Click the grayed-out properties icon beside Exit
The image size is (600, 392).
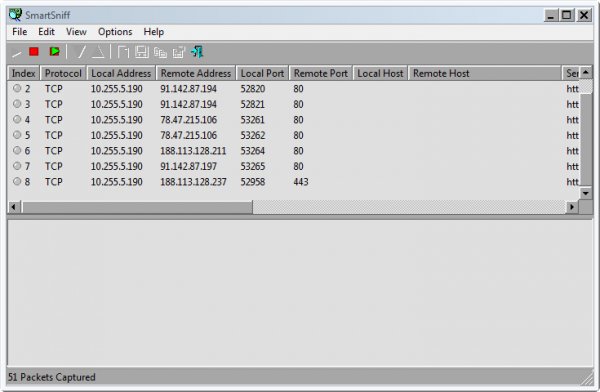[179, 52]
